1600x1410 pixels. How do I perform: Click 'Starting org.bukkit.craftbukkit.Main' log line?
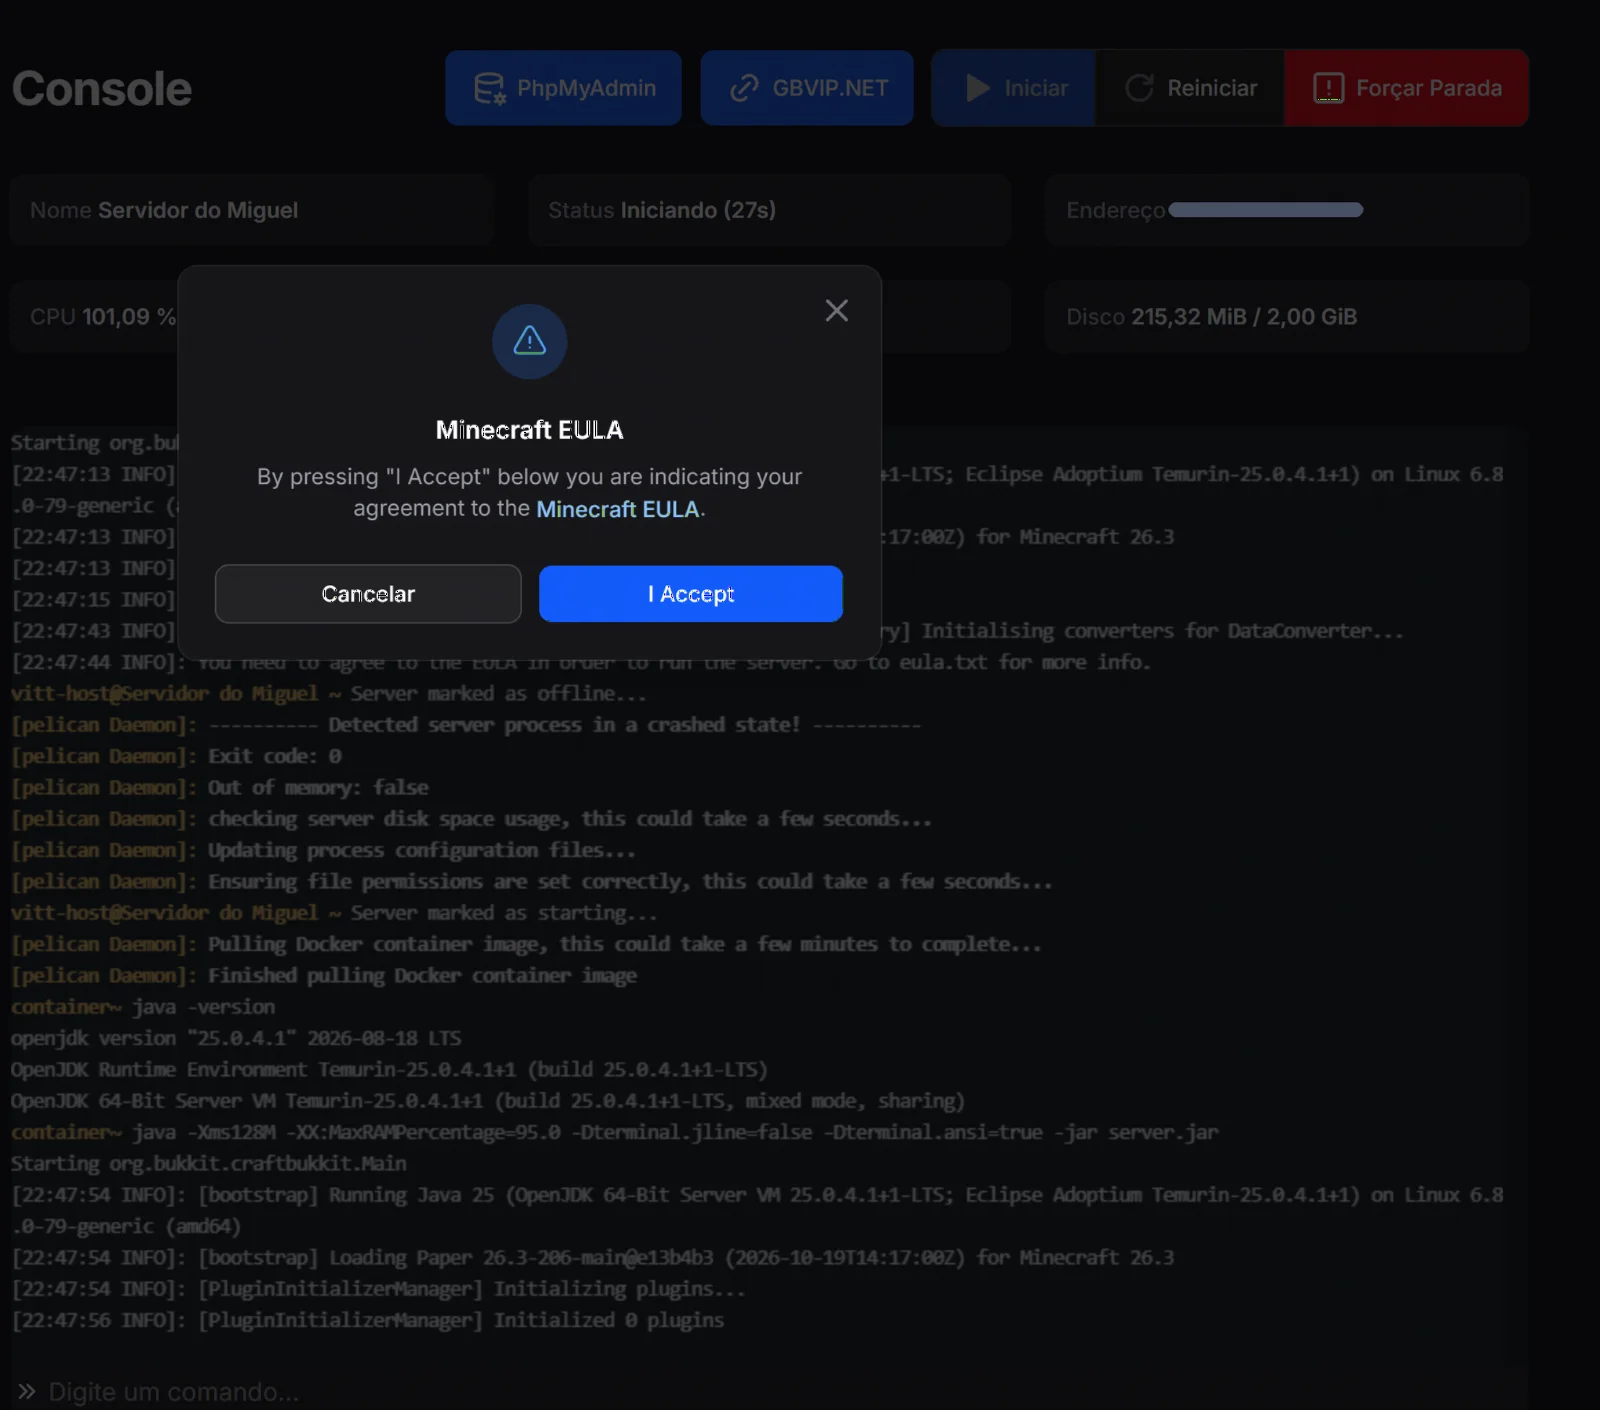coord(209,1164)
